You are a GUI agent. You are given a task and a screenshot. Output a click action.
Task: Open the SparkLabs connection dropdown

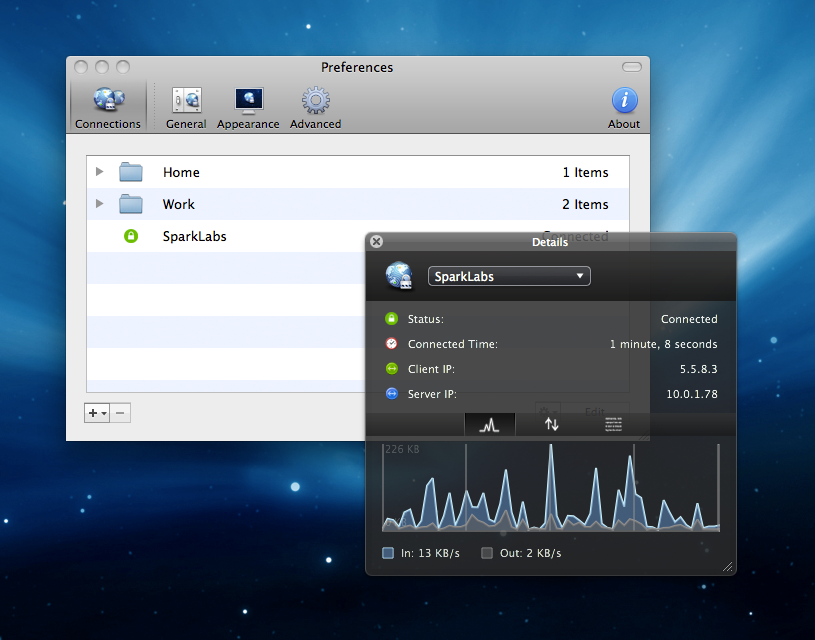click(x=509, y=277)
